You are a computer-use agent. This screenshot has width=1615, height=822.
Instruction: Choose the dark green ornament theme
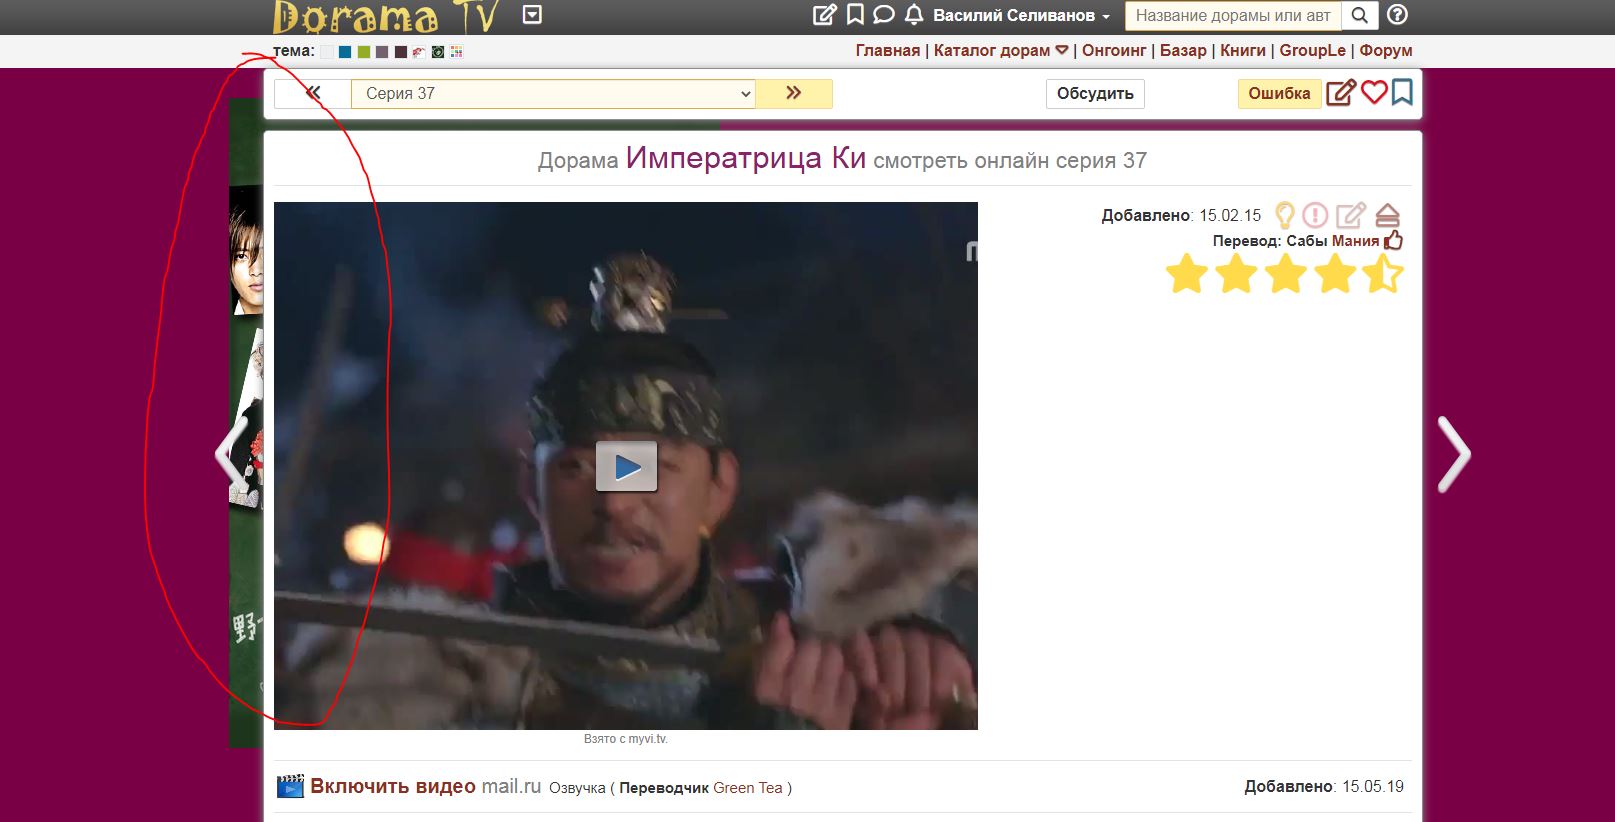point(438,52)
